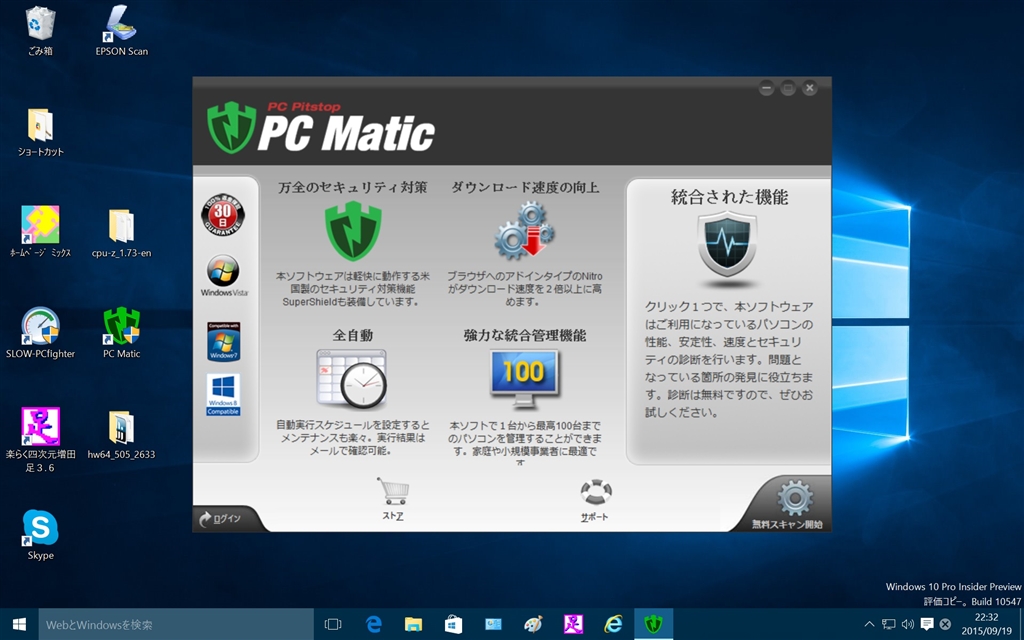Open the Windows Store from the taskbar
This screenshot has width=1024, height=640.
tap(453, 624)
